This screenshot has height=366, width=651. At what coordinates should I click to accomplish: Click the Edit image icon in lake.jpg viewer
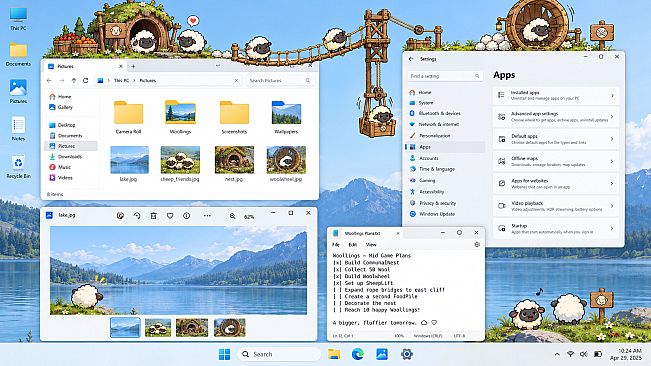coord(120,216)
